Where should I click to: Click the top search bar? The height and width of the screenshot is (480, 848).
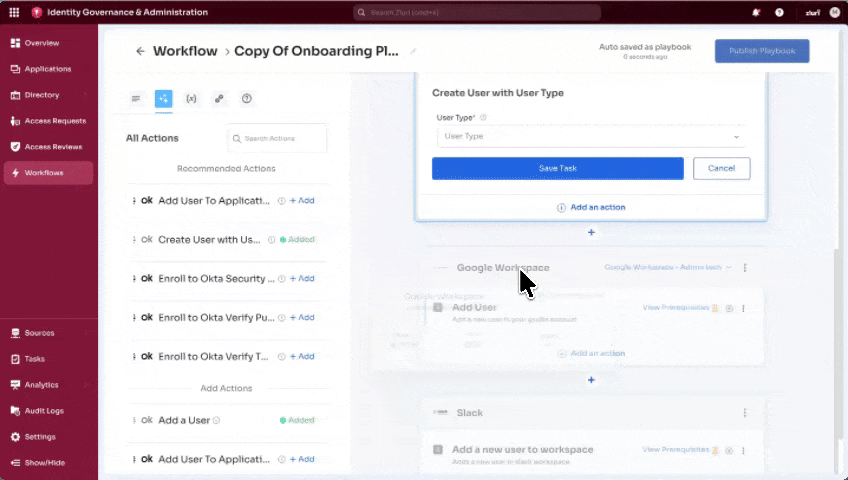tap(476, 12)
